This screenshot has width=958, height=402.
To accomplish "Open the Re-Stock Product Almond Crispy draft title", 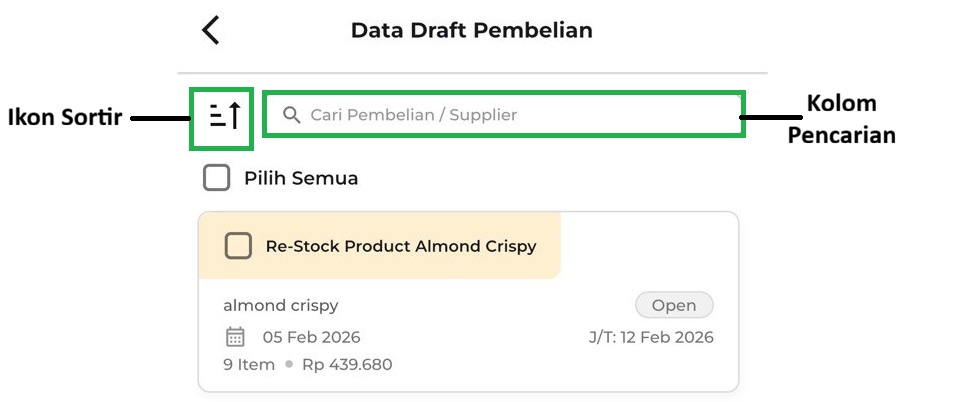I will (400, 246).
